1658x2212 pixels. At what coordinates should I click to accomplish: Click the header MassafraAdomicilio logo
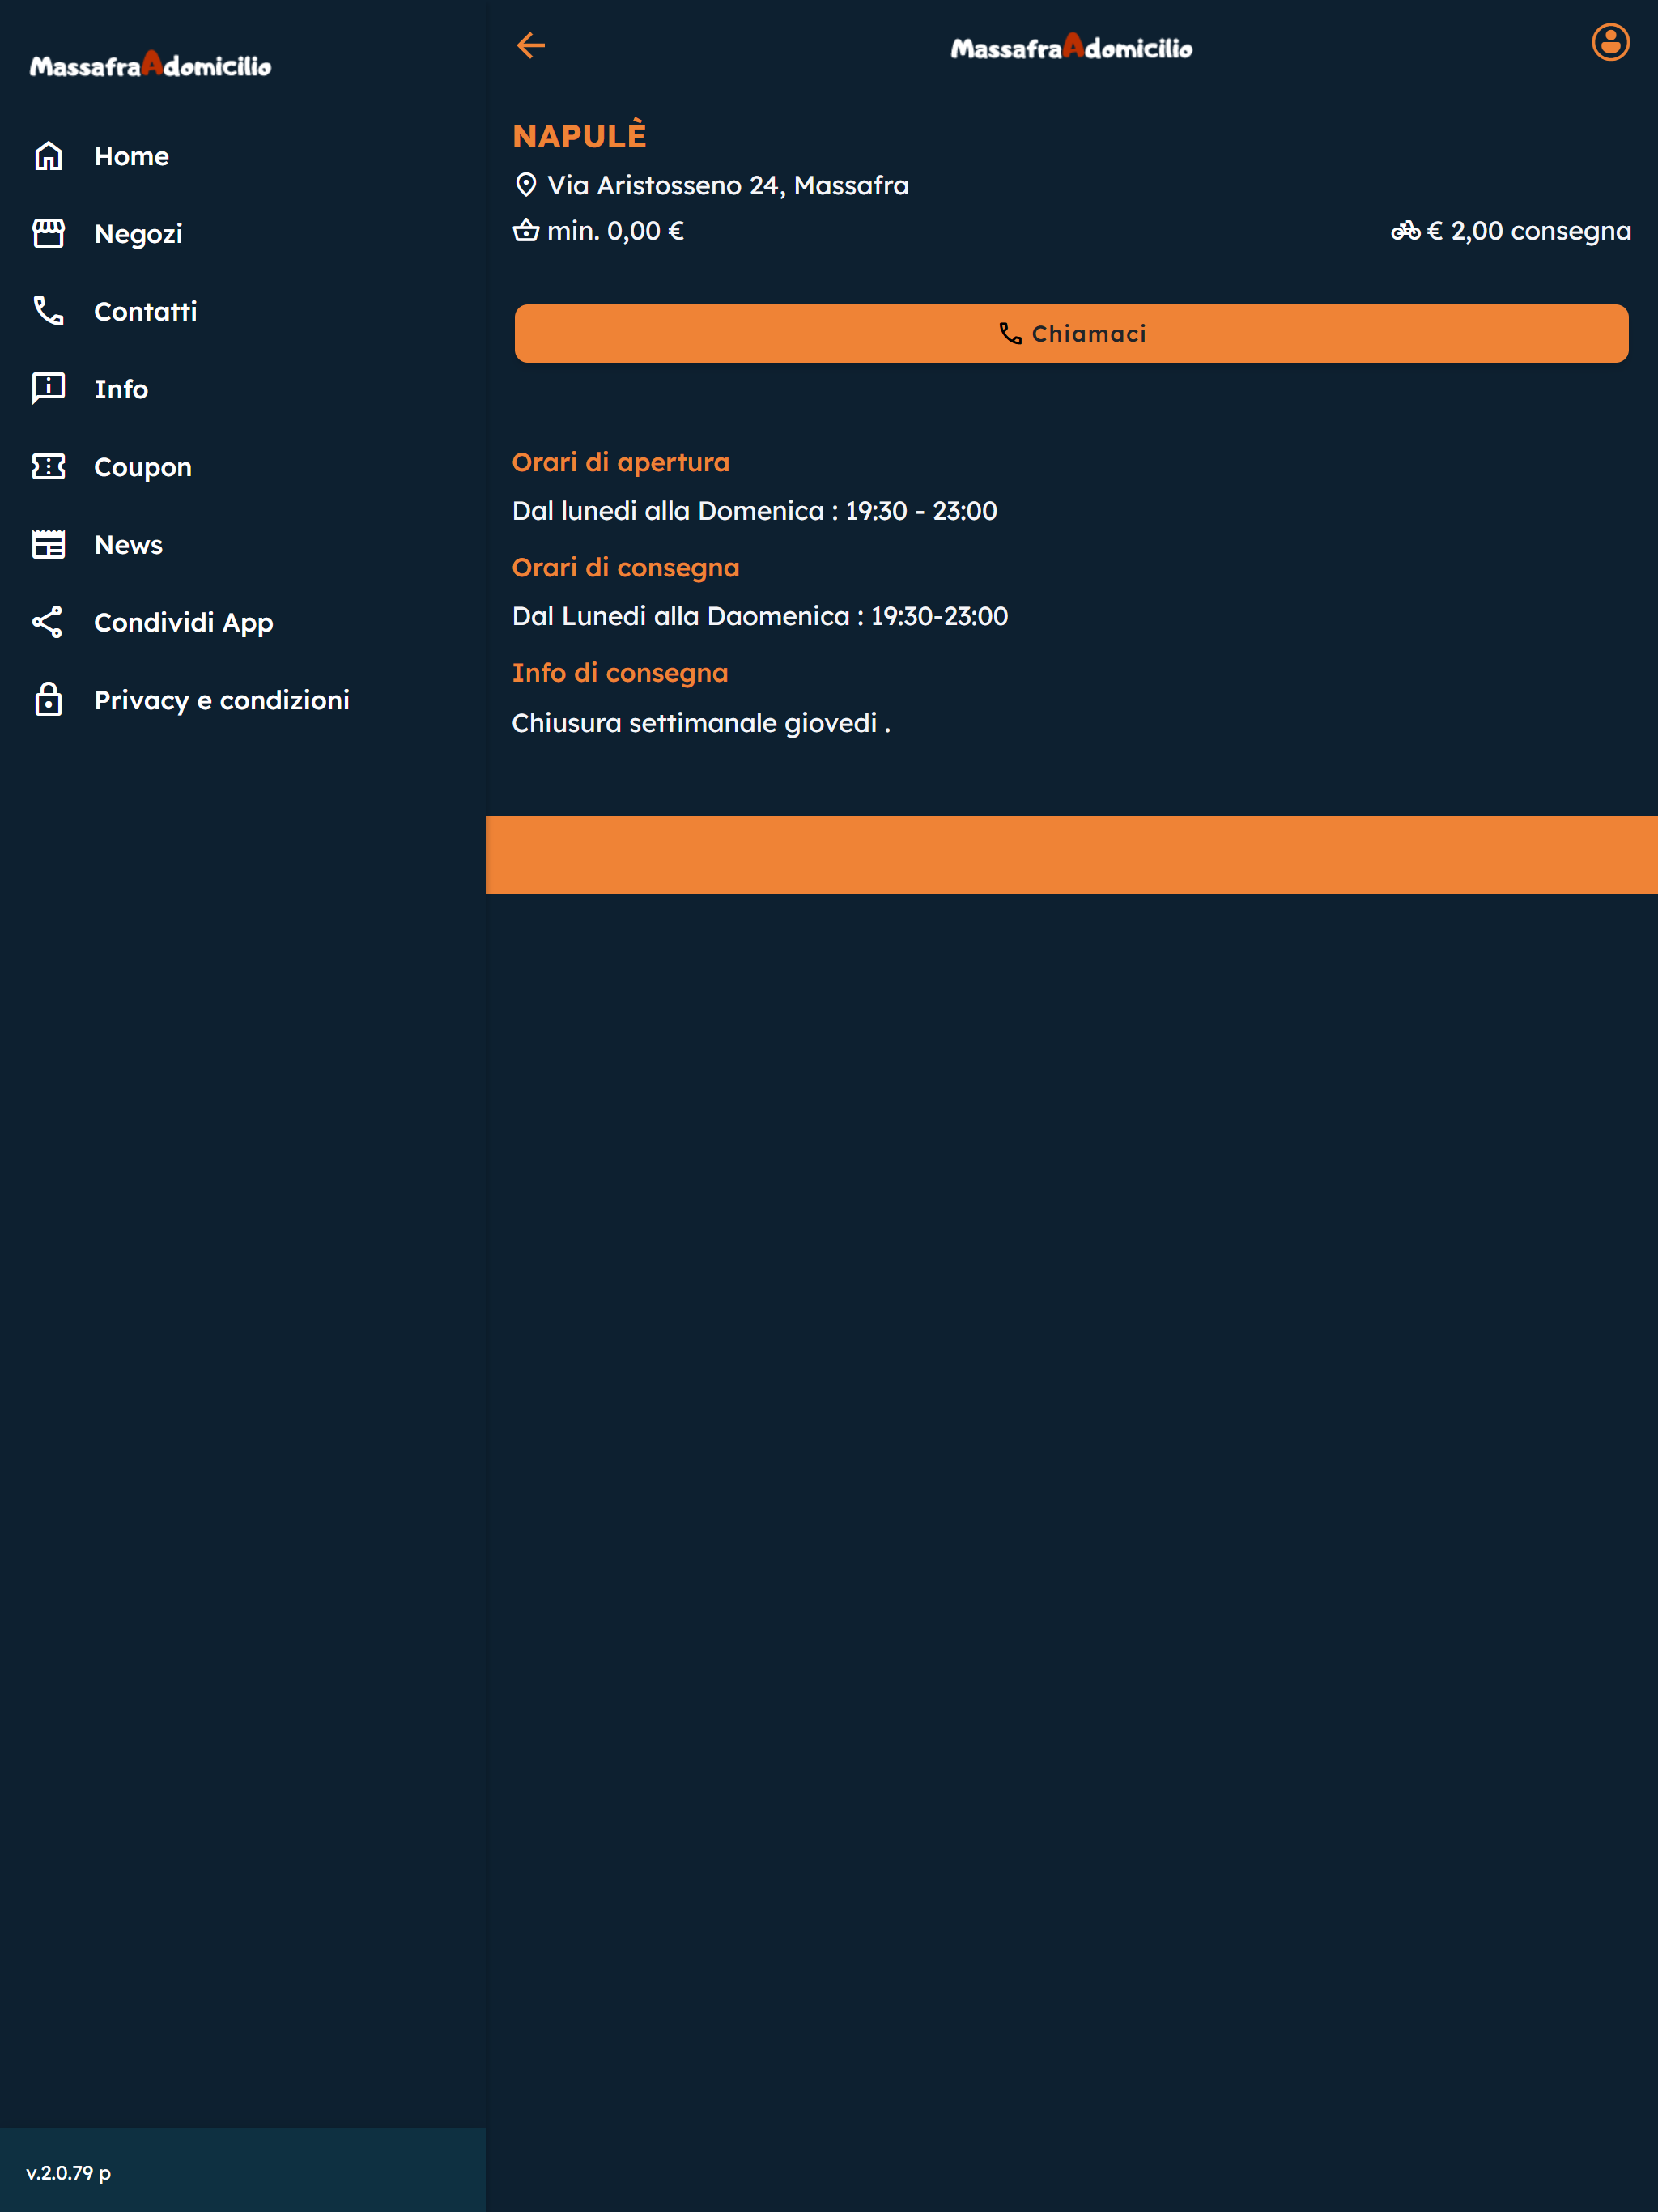[x=1071, y=47]
